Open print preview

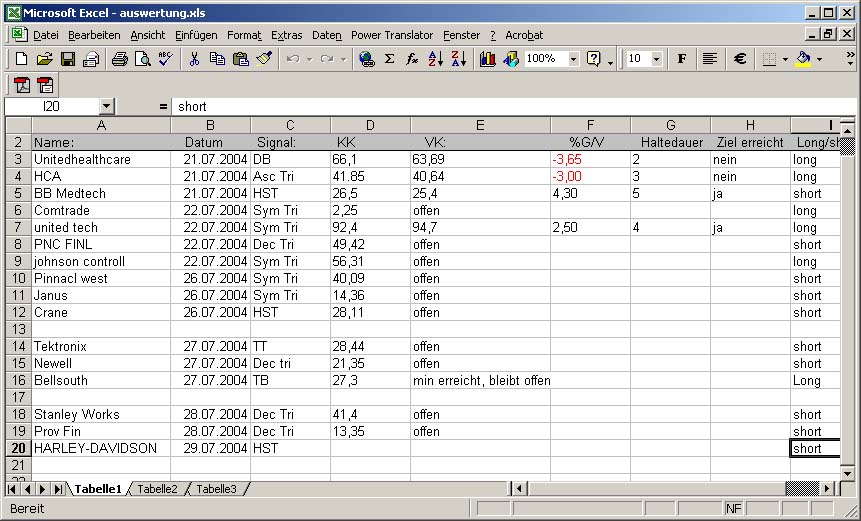pos(142,59)
